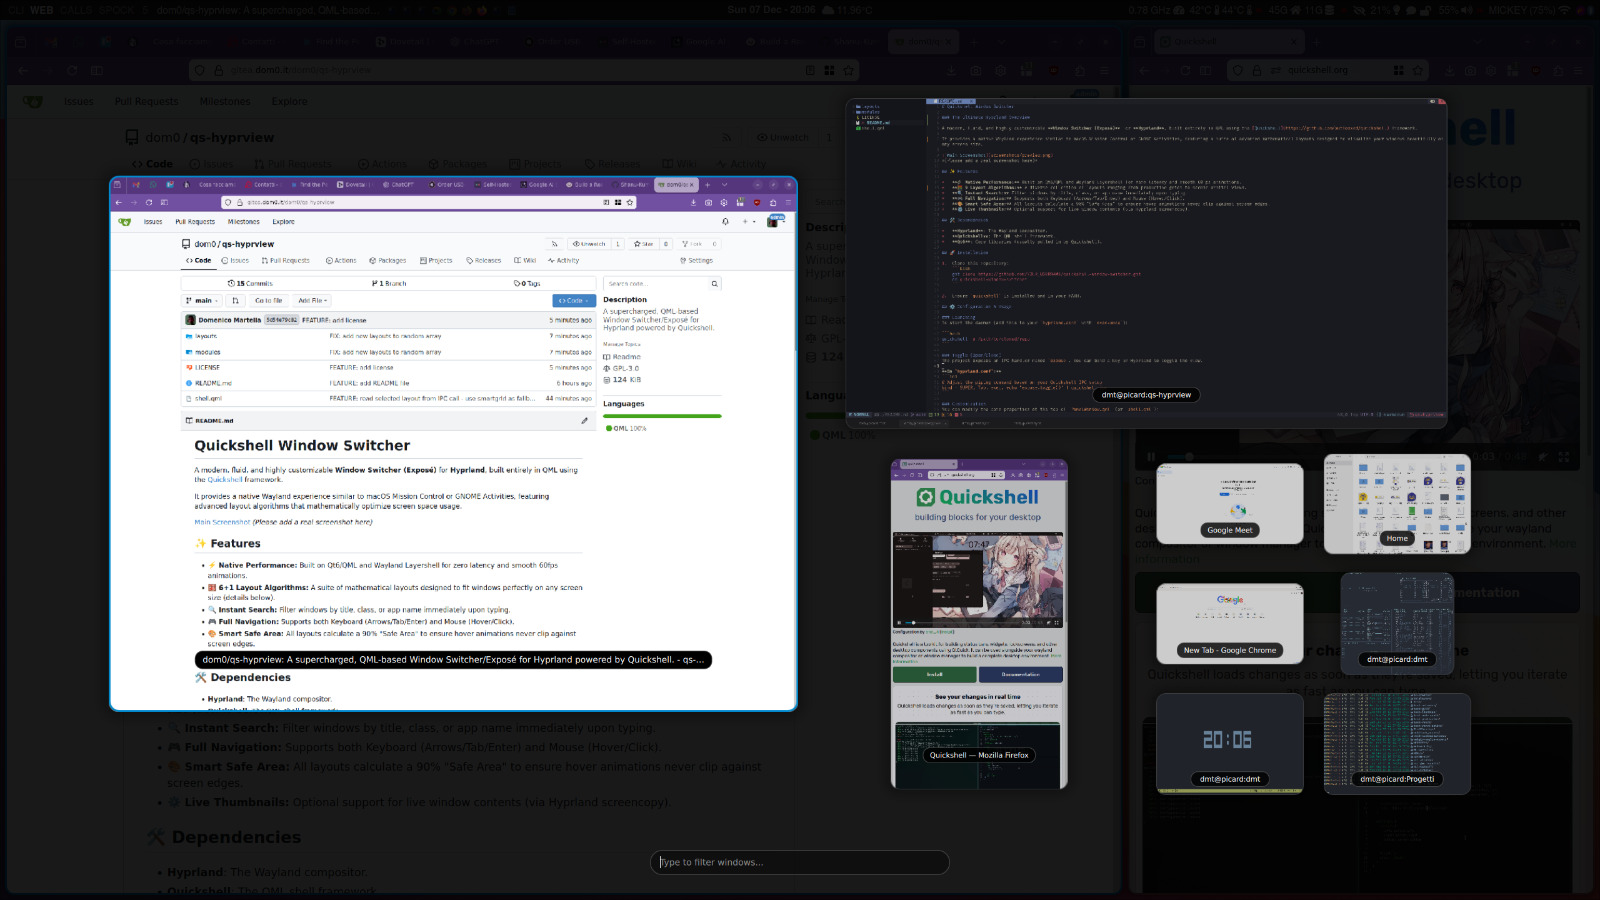Click the Main Screenshot link in the README
The width and height of the screenshot is (1600, 900).
tap(222, 522)
